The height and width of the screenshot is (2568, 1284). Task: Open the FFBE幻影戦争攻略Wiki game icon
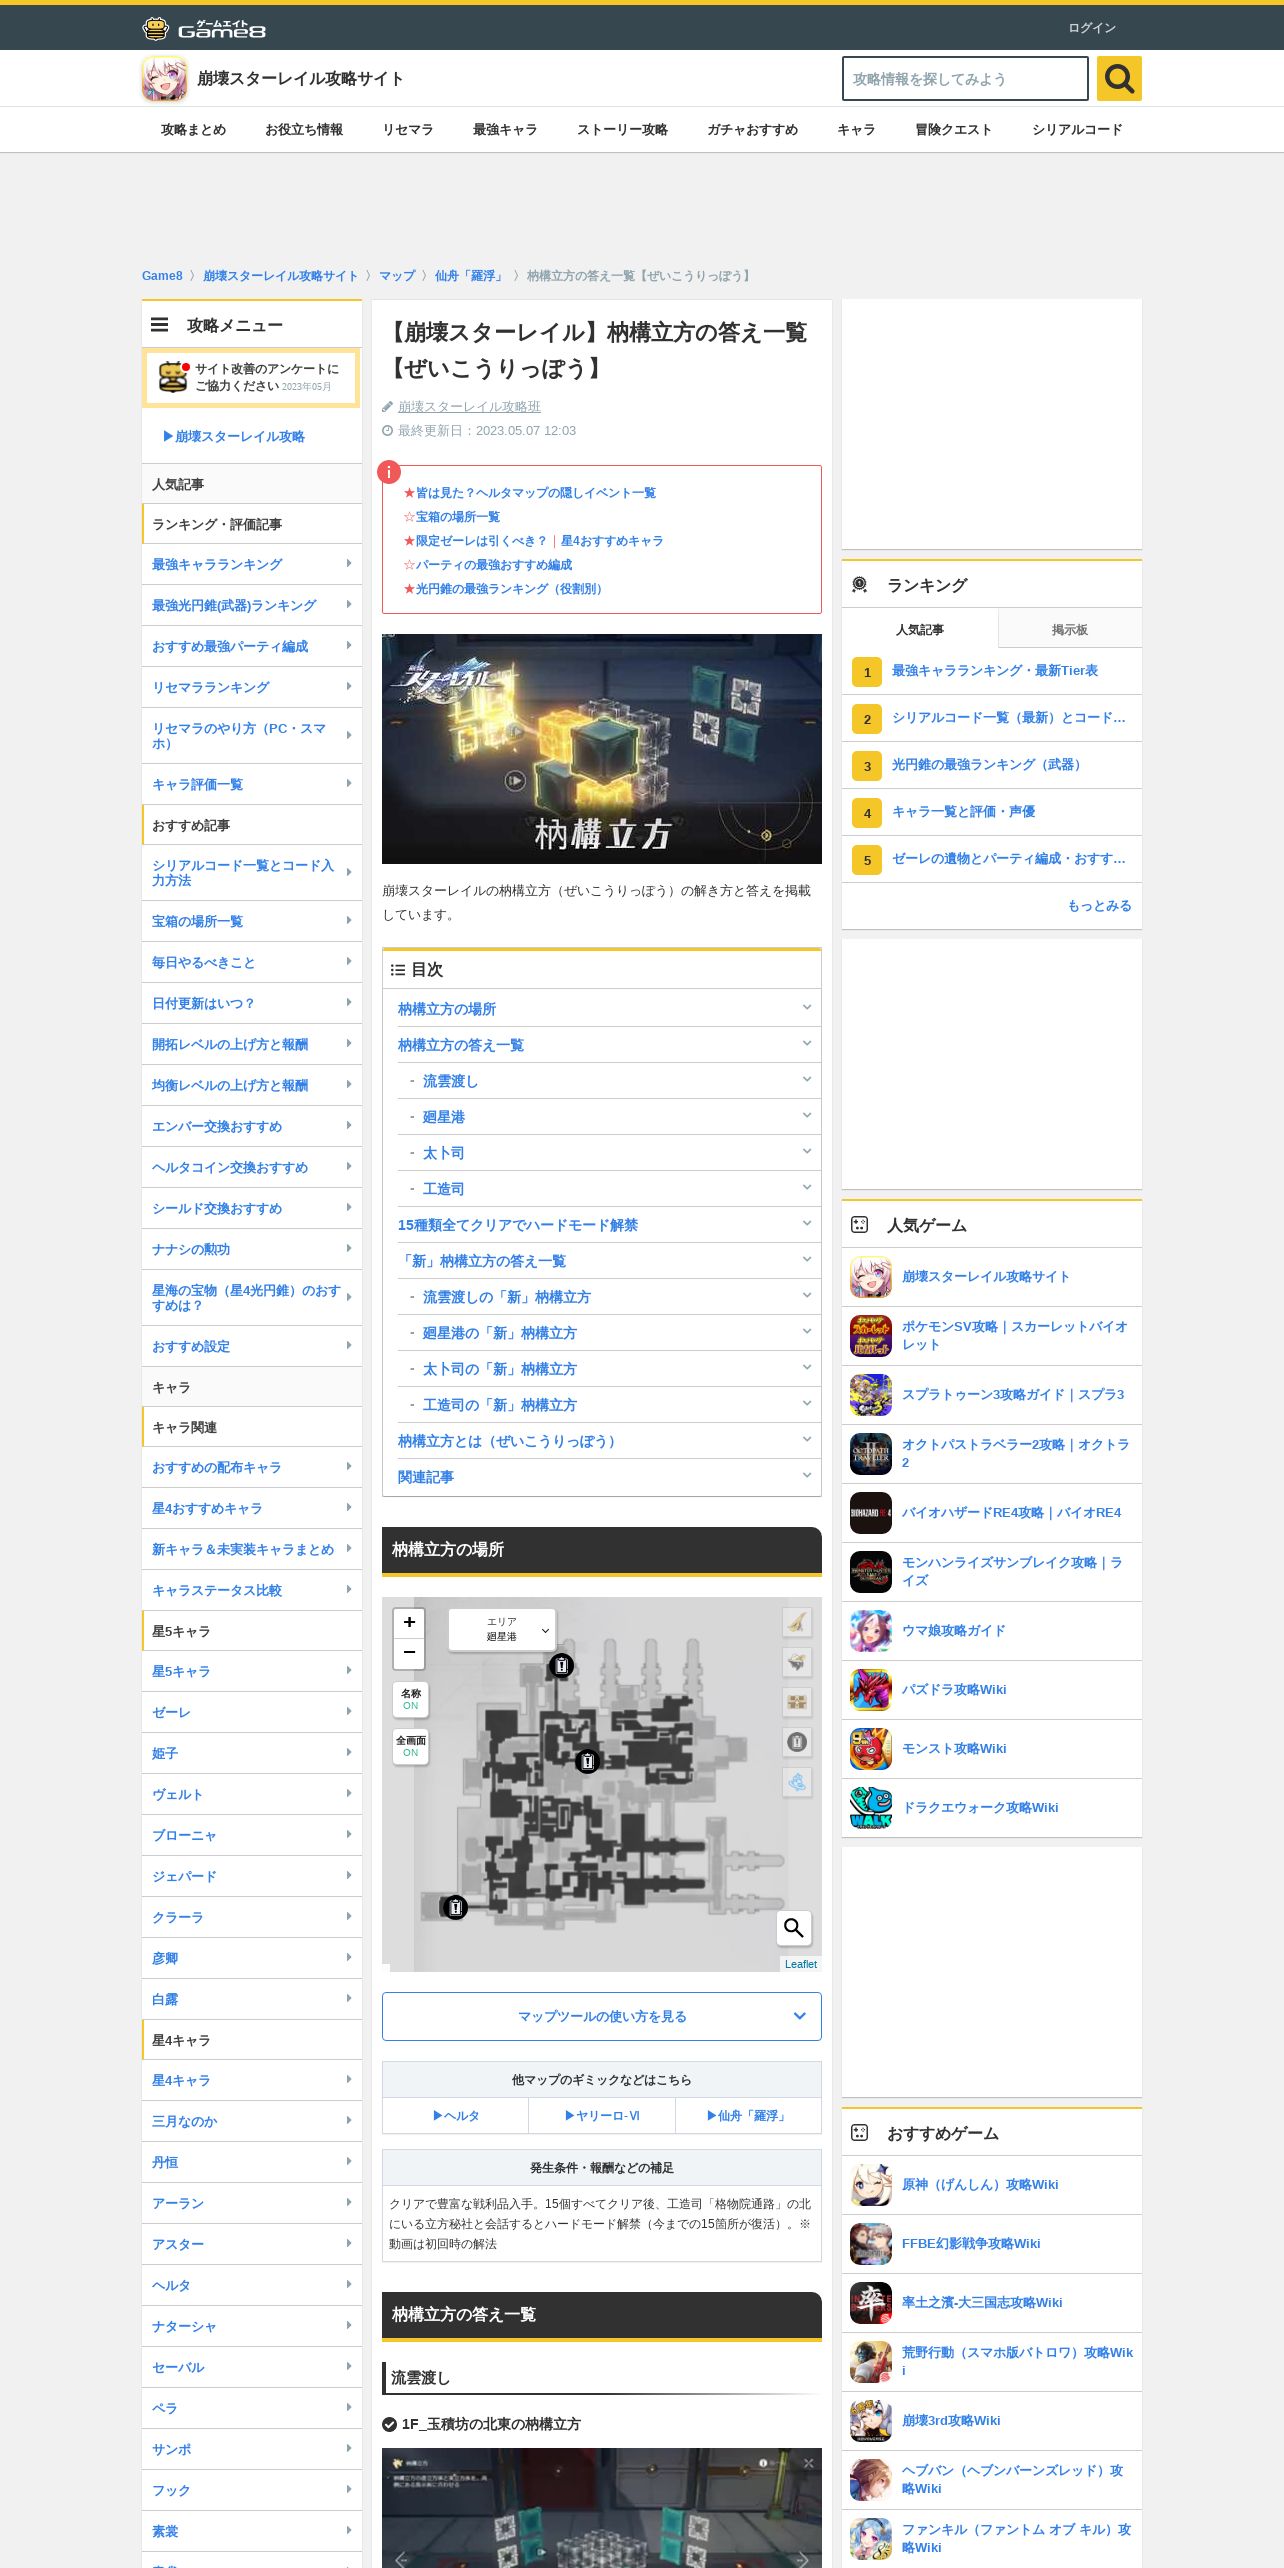pyautogui.click(x=871, y=2243)
